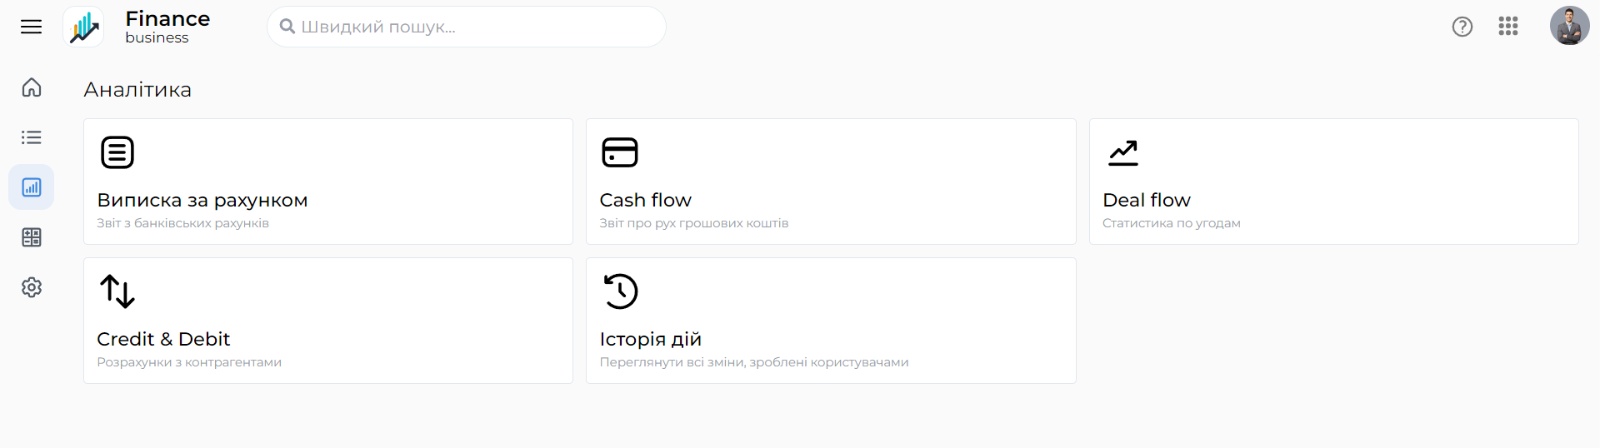Click the search magnifier icon
Screen dimensions: 1600x448
point(287,27)
